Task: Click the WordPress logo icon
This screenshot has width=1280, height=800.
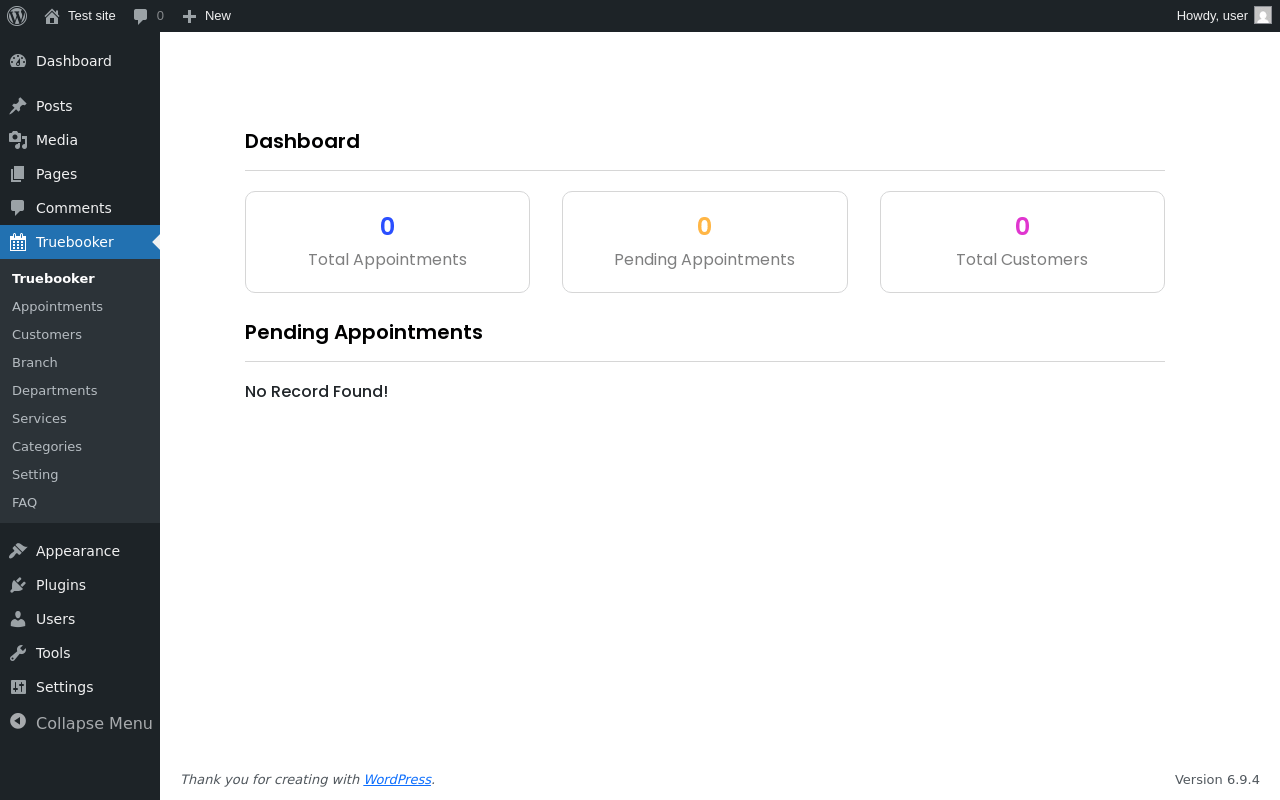Action: click(x=17, y=16)
